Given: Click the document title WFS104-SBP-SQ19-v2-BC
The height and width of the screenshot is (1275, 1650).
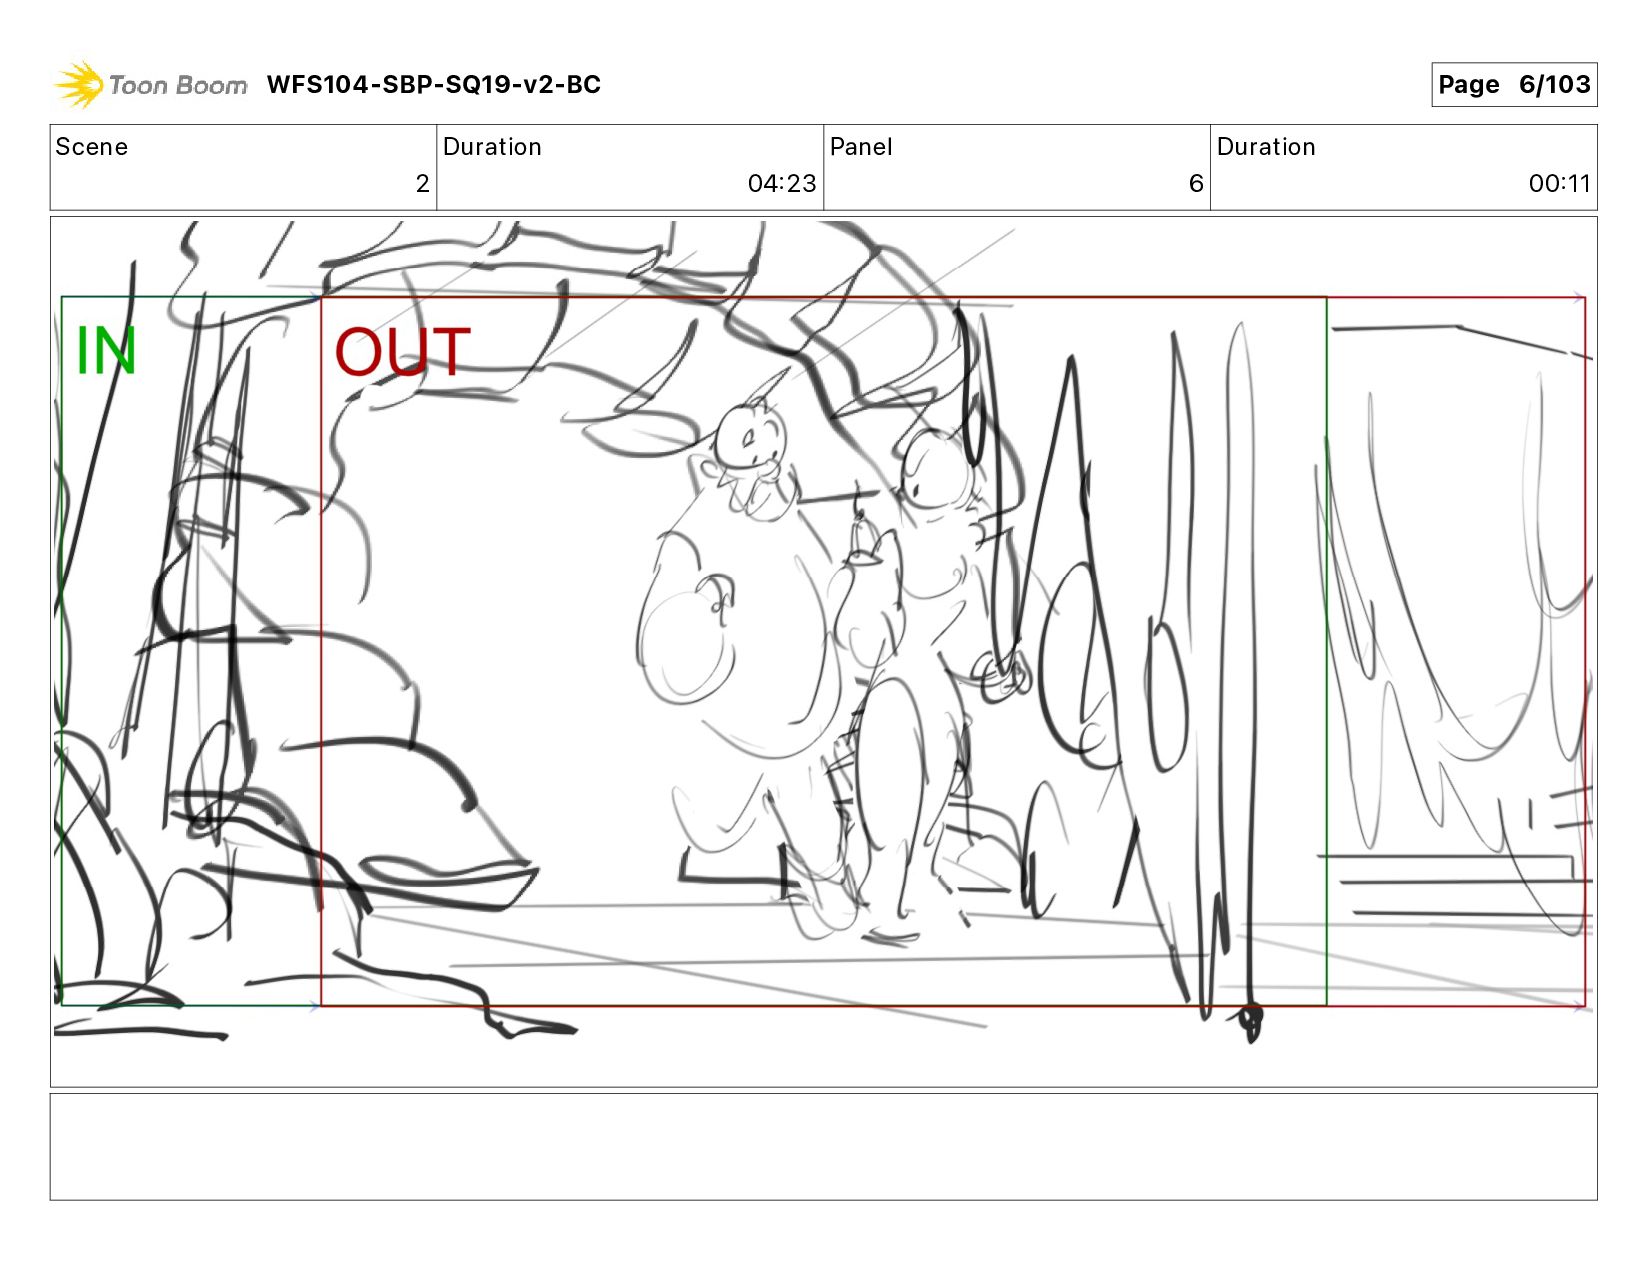Looking at the screenshot, I should 434,85.
